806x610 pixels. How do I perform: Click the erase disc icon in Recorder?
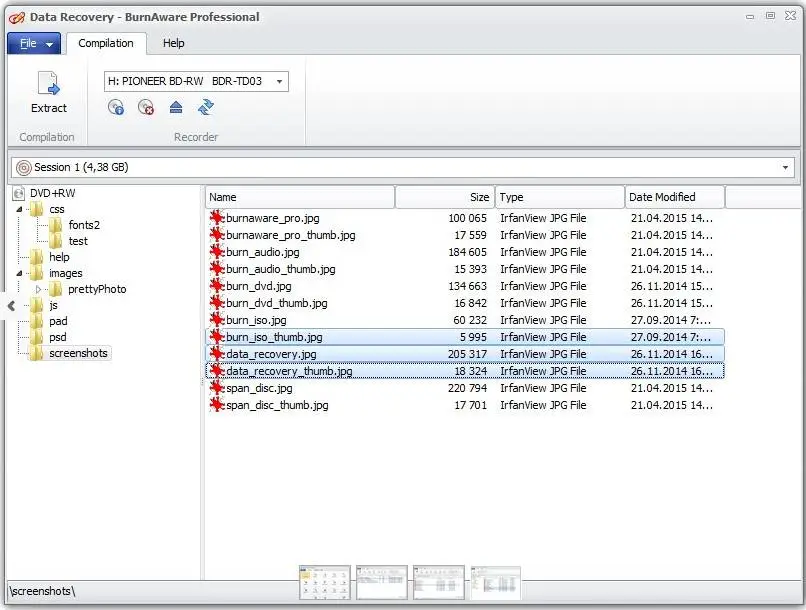pos(146,107)
